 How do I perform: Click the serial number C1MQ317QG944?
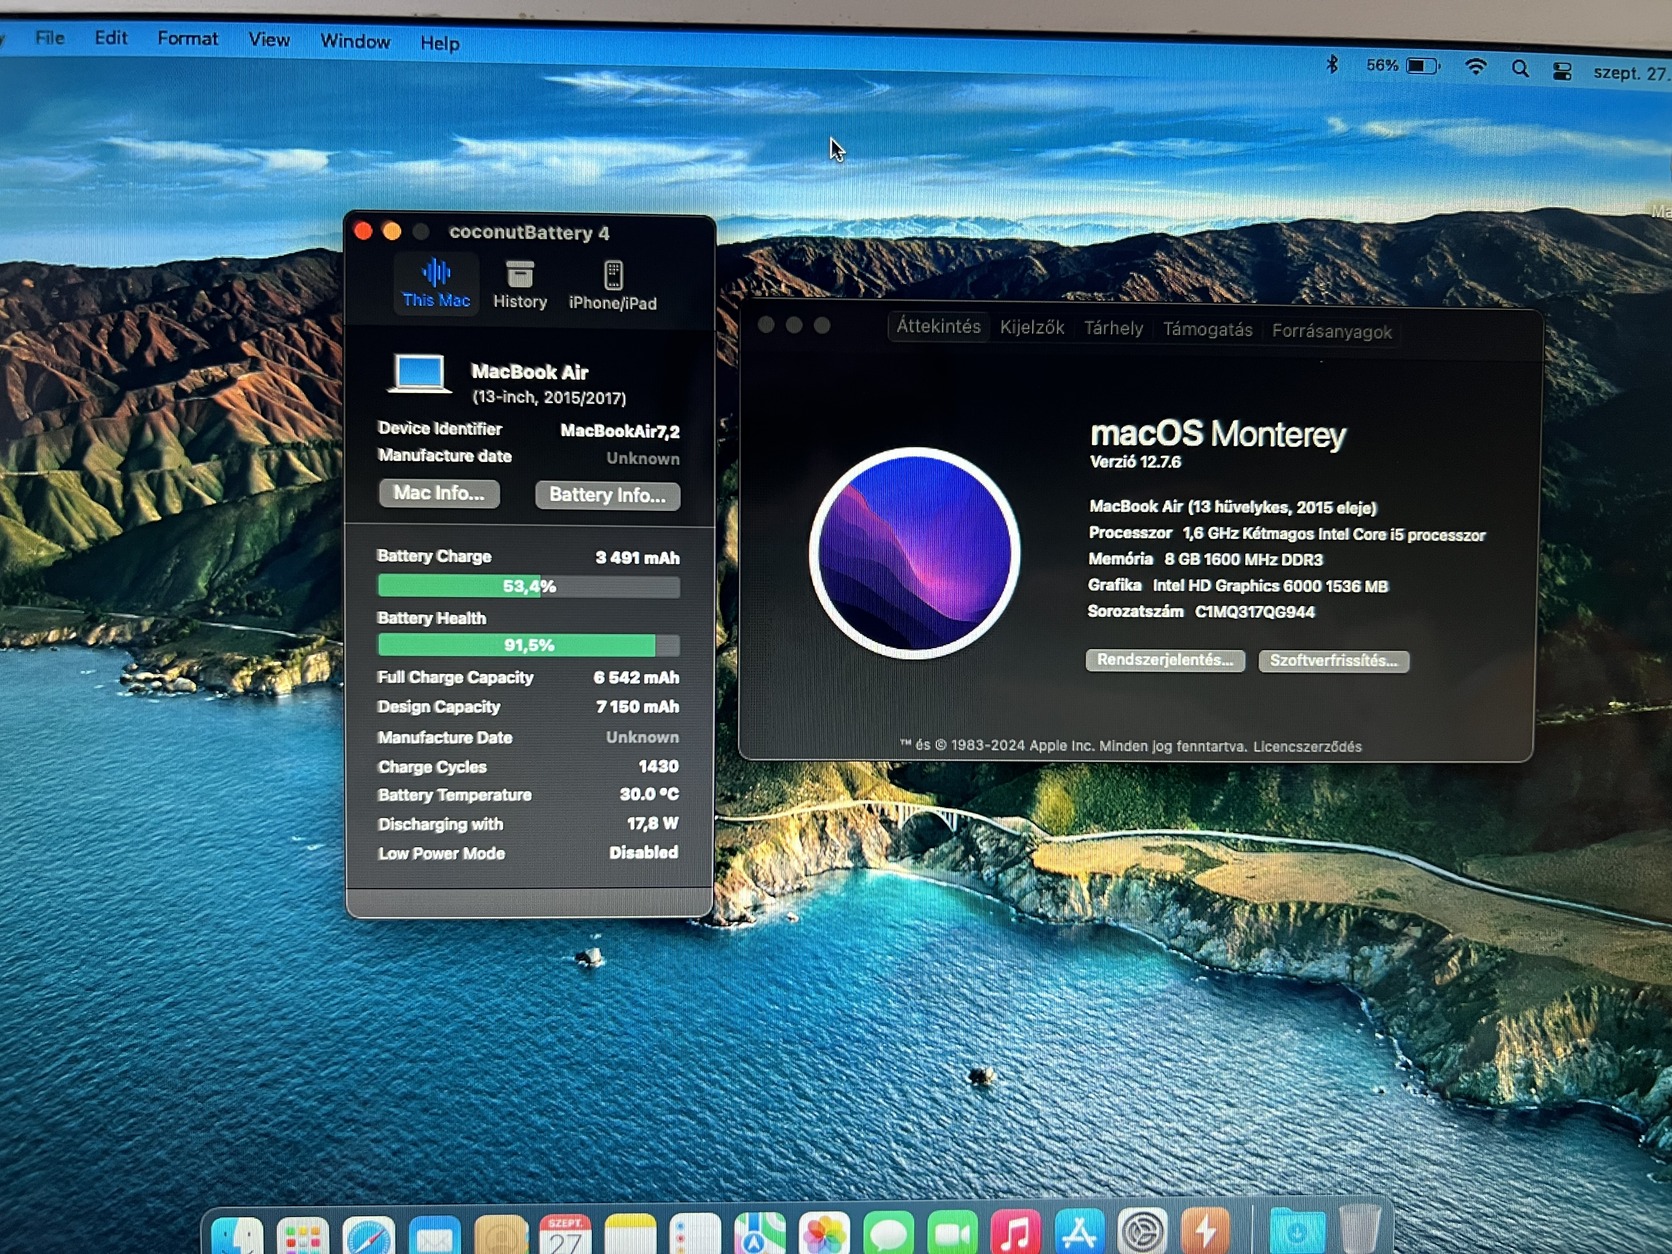1255,612
